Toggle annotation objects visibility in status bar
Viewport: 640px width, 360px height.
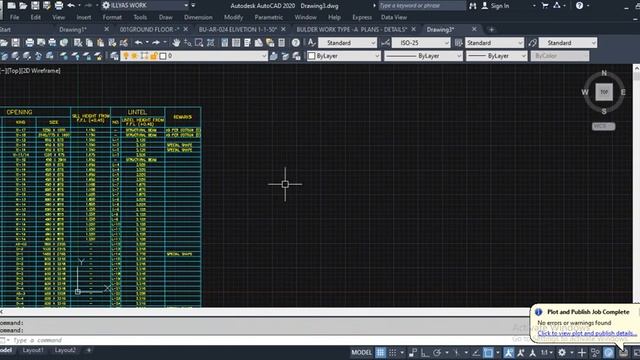click(x=509, y=353)
